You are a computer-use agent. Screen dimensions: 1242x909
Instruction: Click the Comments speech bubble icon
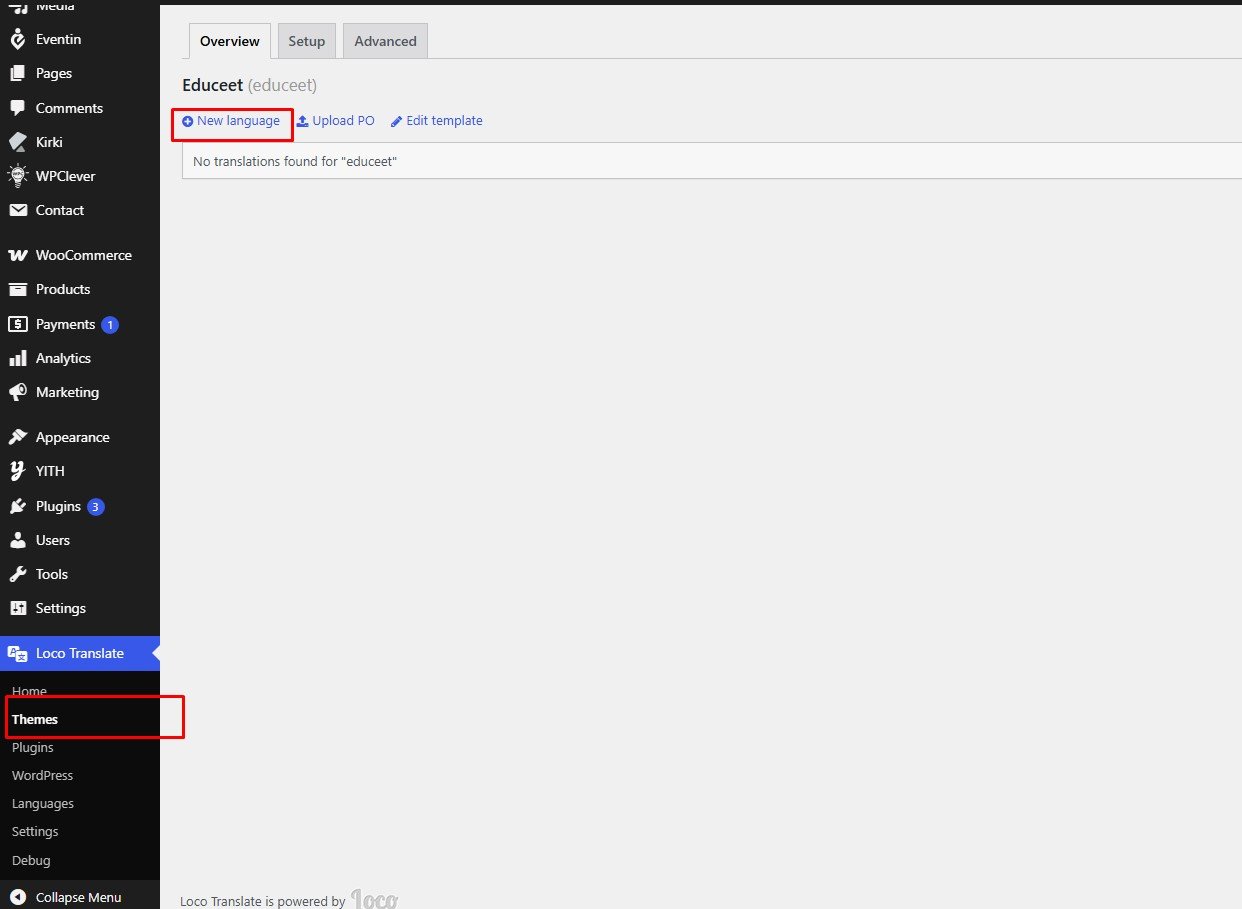coord(17,108)
